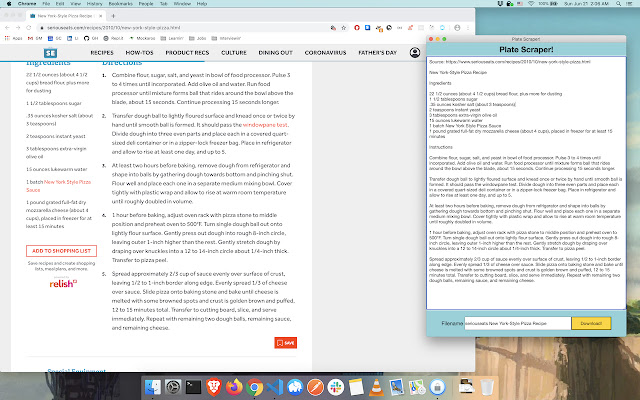Select the DINING OUT navigation item
The image size is (640, 400).
[x=276, y=53]
